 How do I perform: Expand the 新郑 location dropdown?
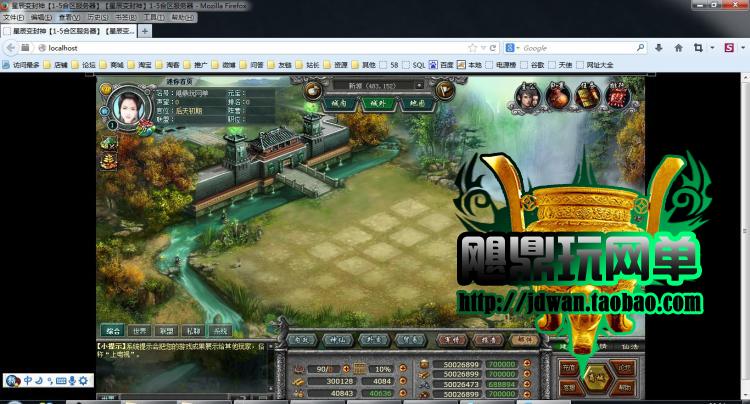point(419,86)
